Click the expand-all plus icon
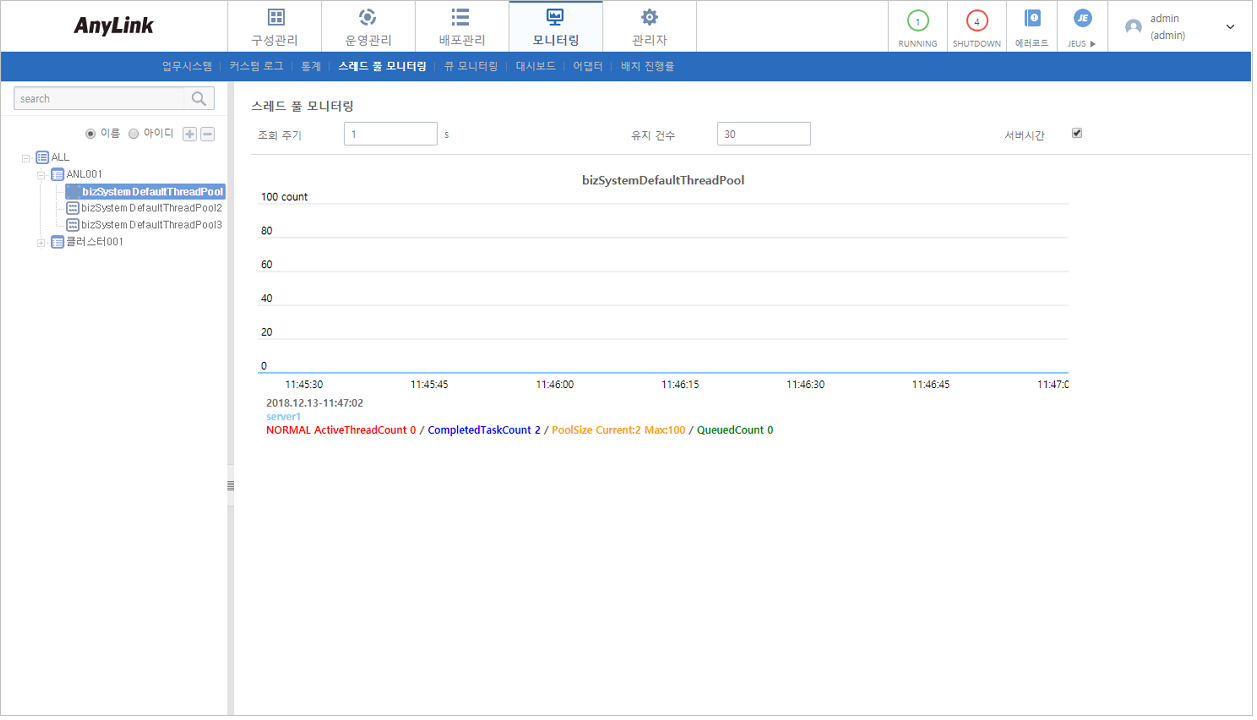Viewport: 1257px width, 720px height. [x=190, y=134]
